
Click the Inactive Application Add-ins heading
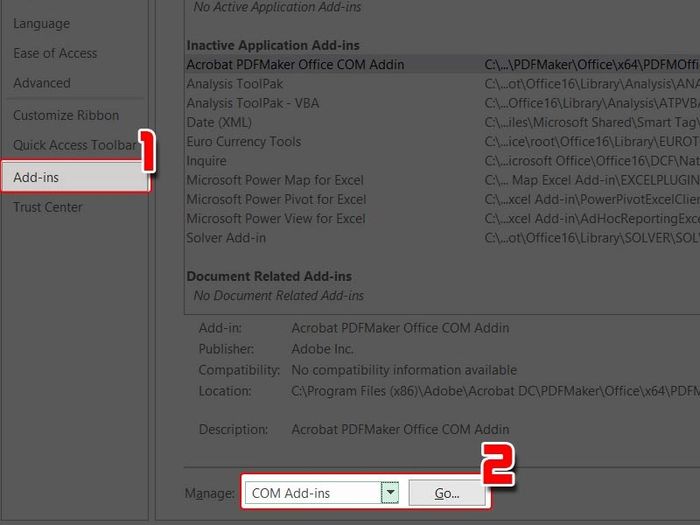click(x=273, y=45)
